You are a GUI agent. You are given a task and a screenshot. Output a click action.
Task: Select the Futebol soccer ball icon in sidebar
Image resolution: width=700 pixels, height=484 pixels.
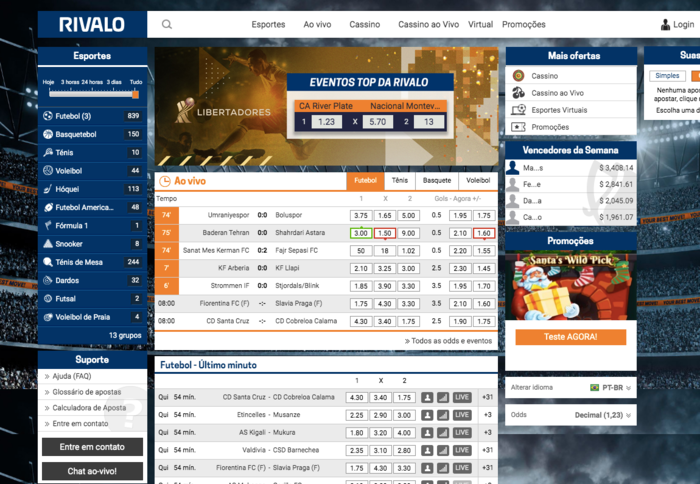click(x=48, y=117)
